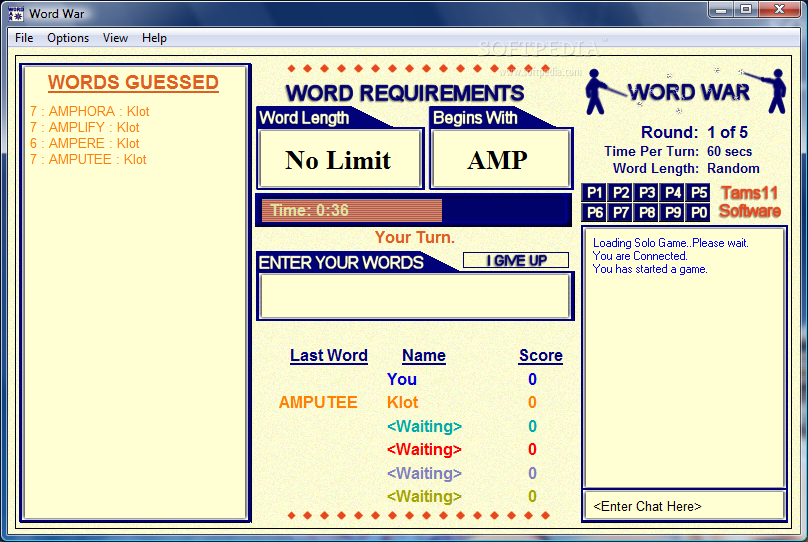808x542 pixels.
Task: Click the player name Klot in scoreboard
Action: [x=402, y=402]
